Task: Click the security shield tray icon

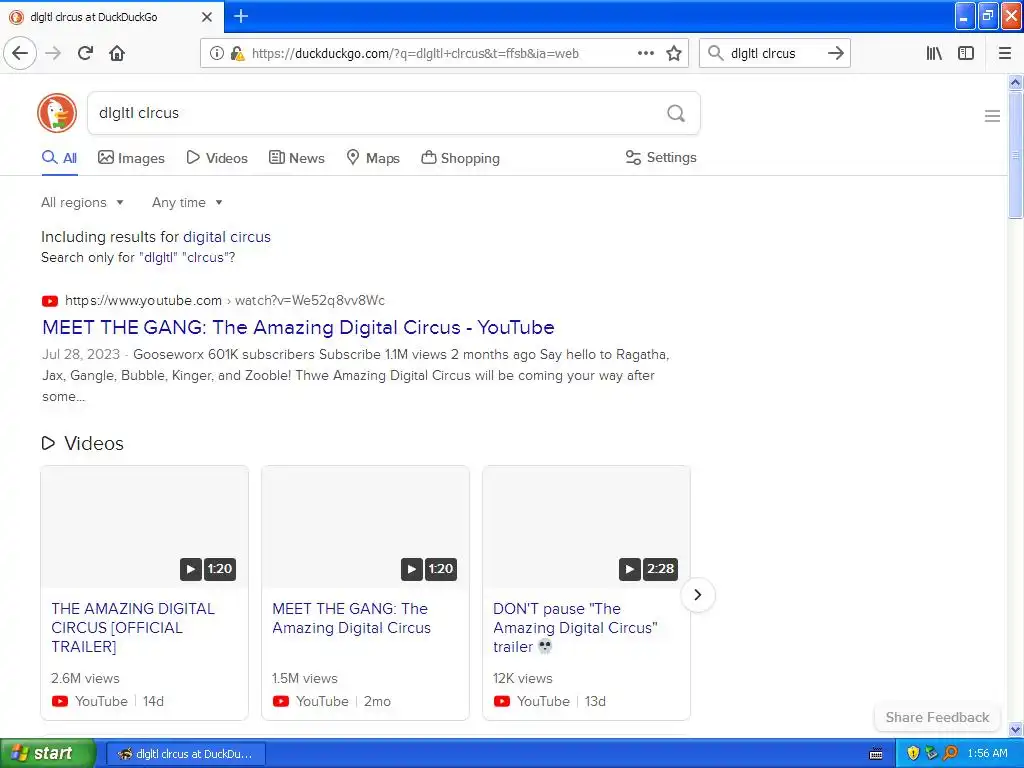Action: click(913, 754)
